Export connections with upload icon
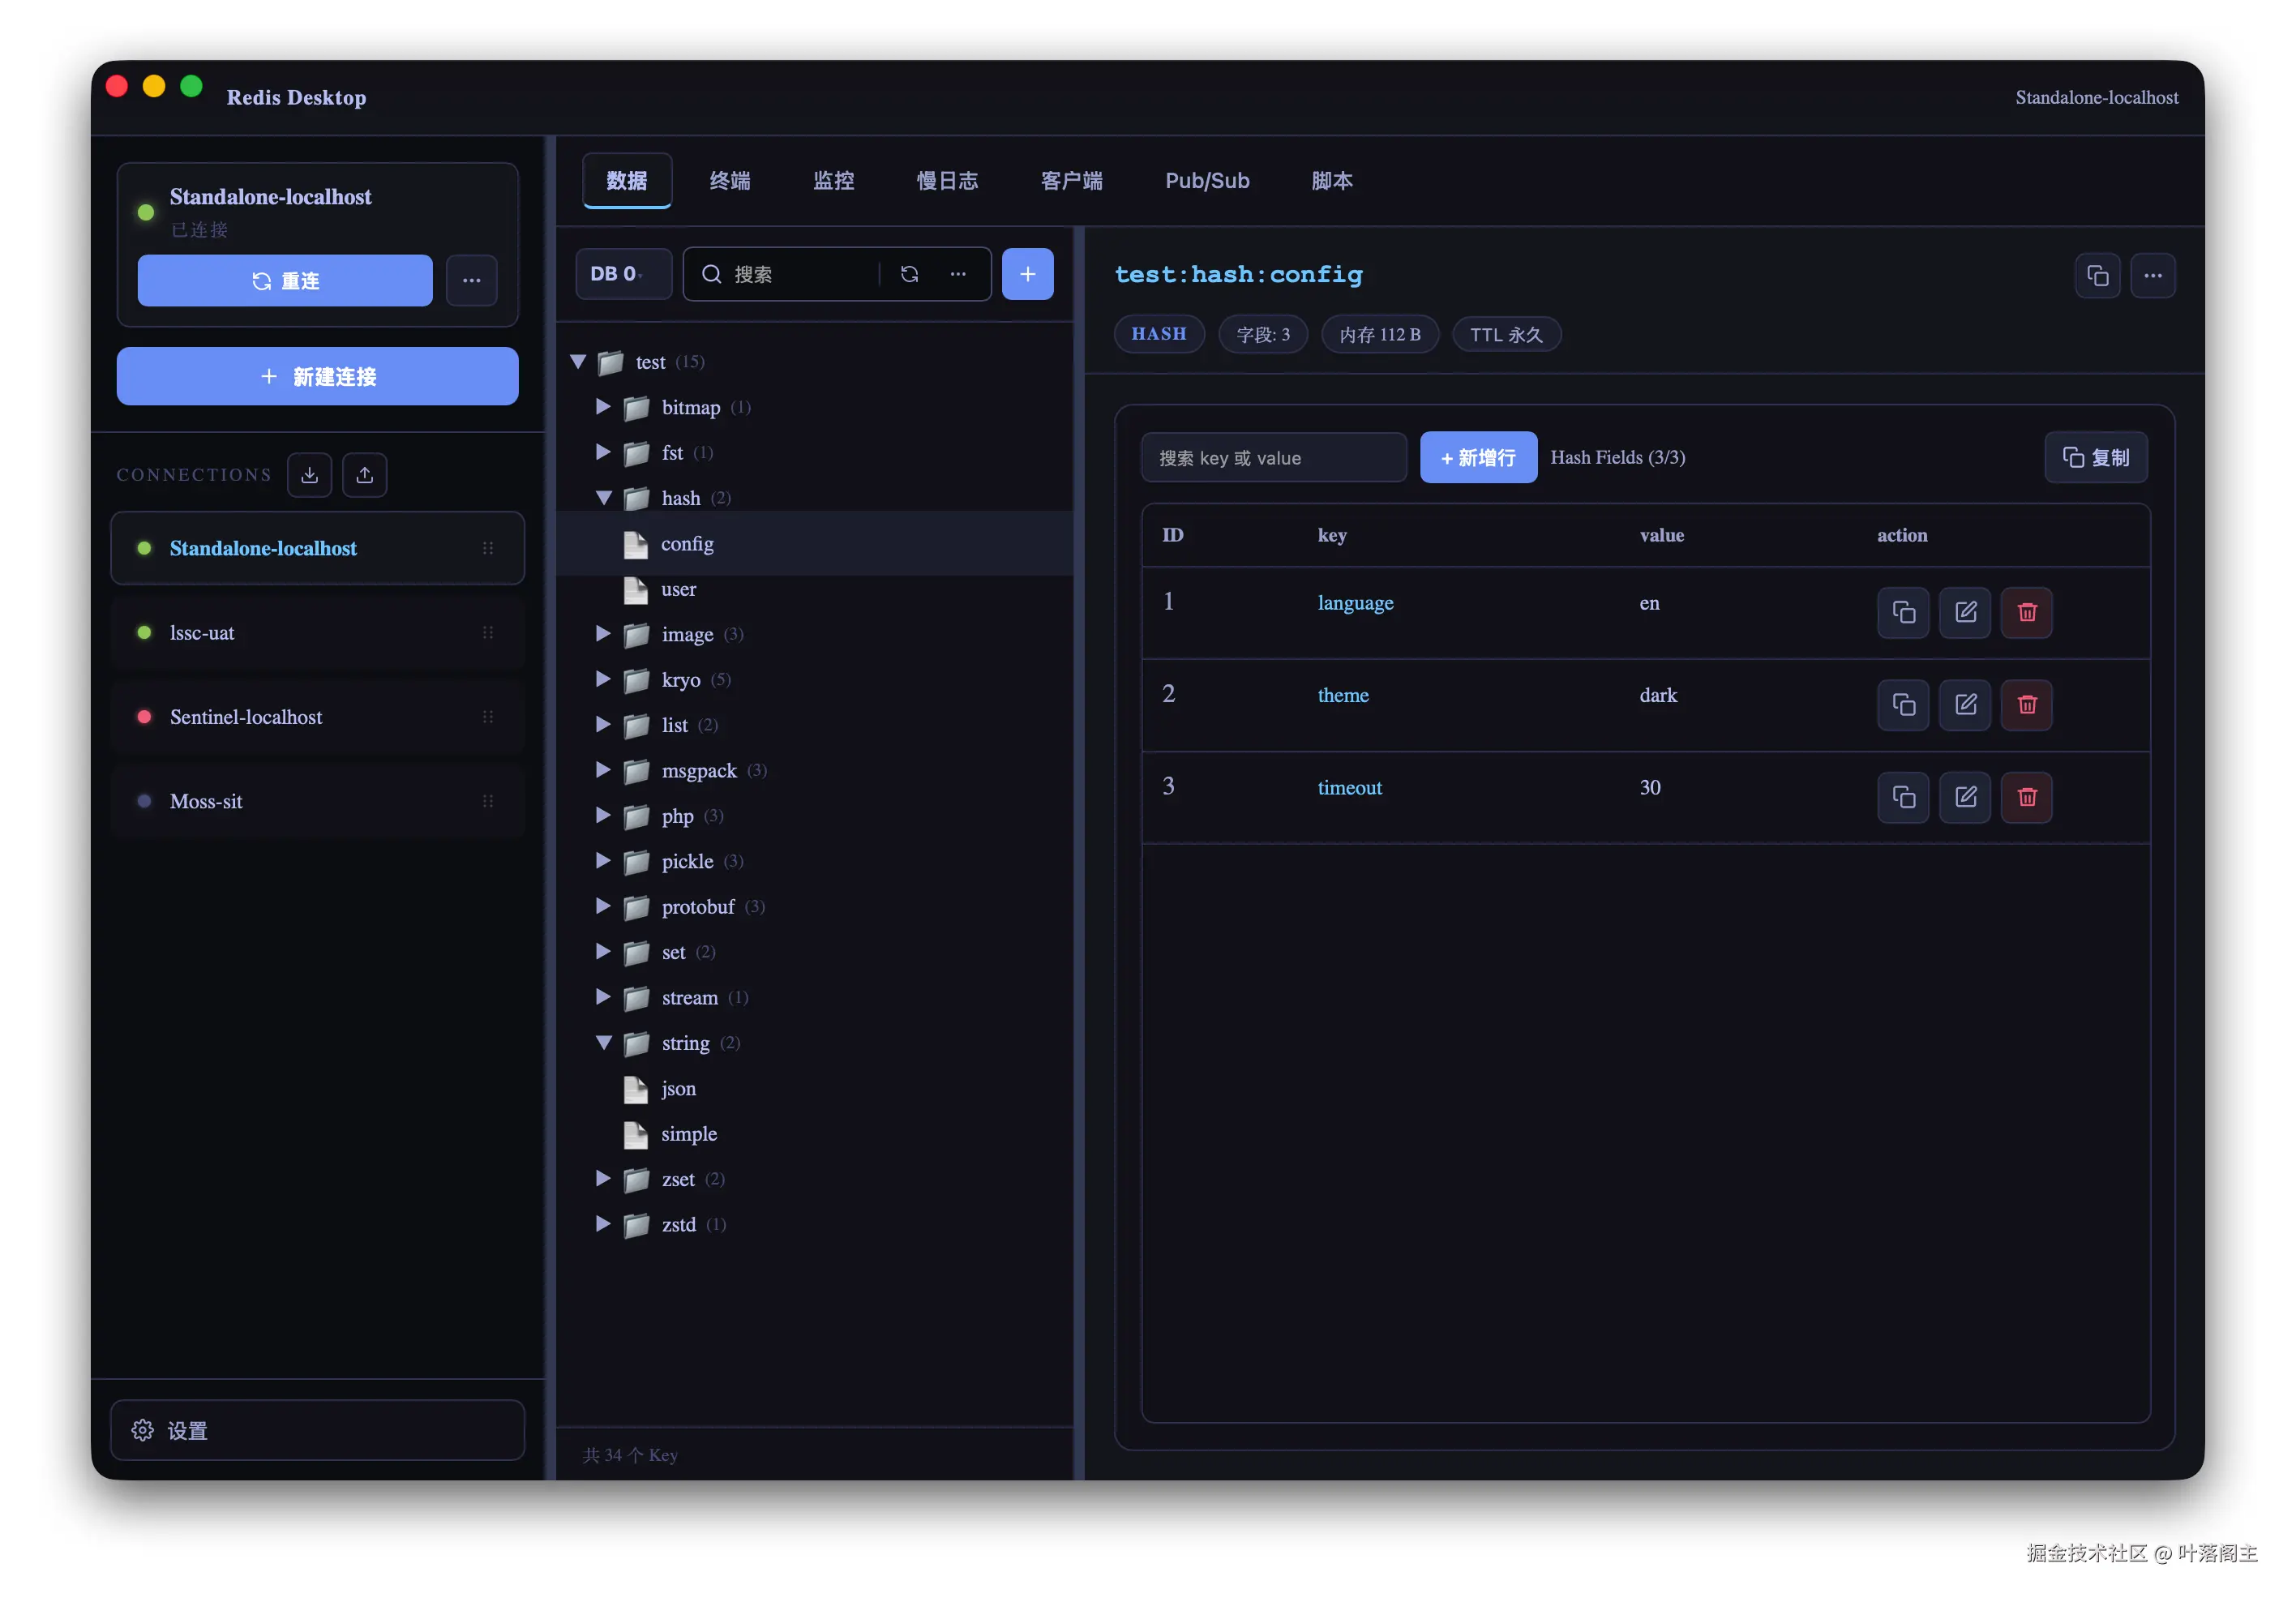2296x1602 pixels. (365, 475)
